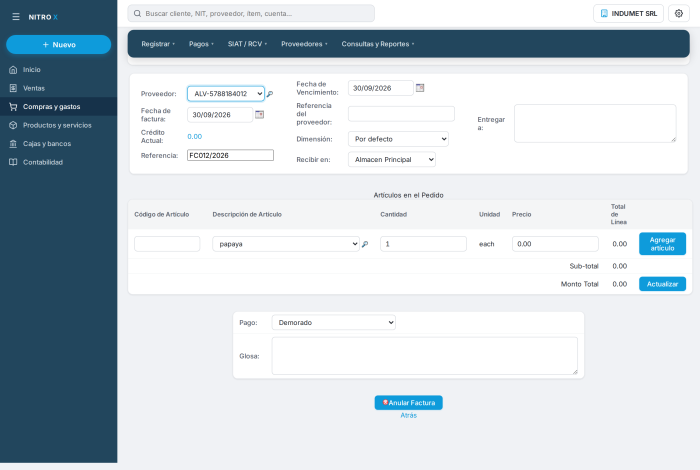700x470 pixels.
Task: Go to Inicio in sidebar
Action: (58, 70)
